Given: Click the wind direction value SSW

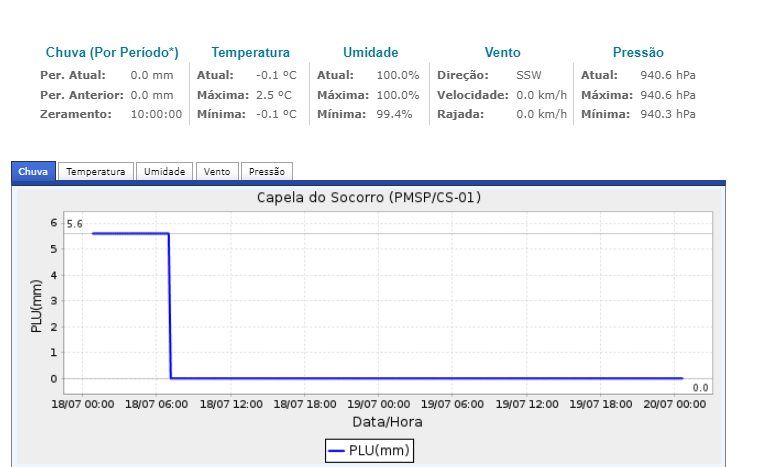Looking at the screenshot, I should coord(528,76).
